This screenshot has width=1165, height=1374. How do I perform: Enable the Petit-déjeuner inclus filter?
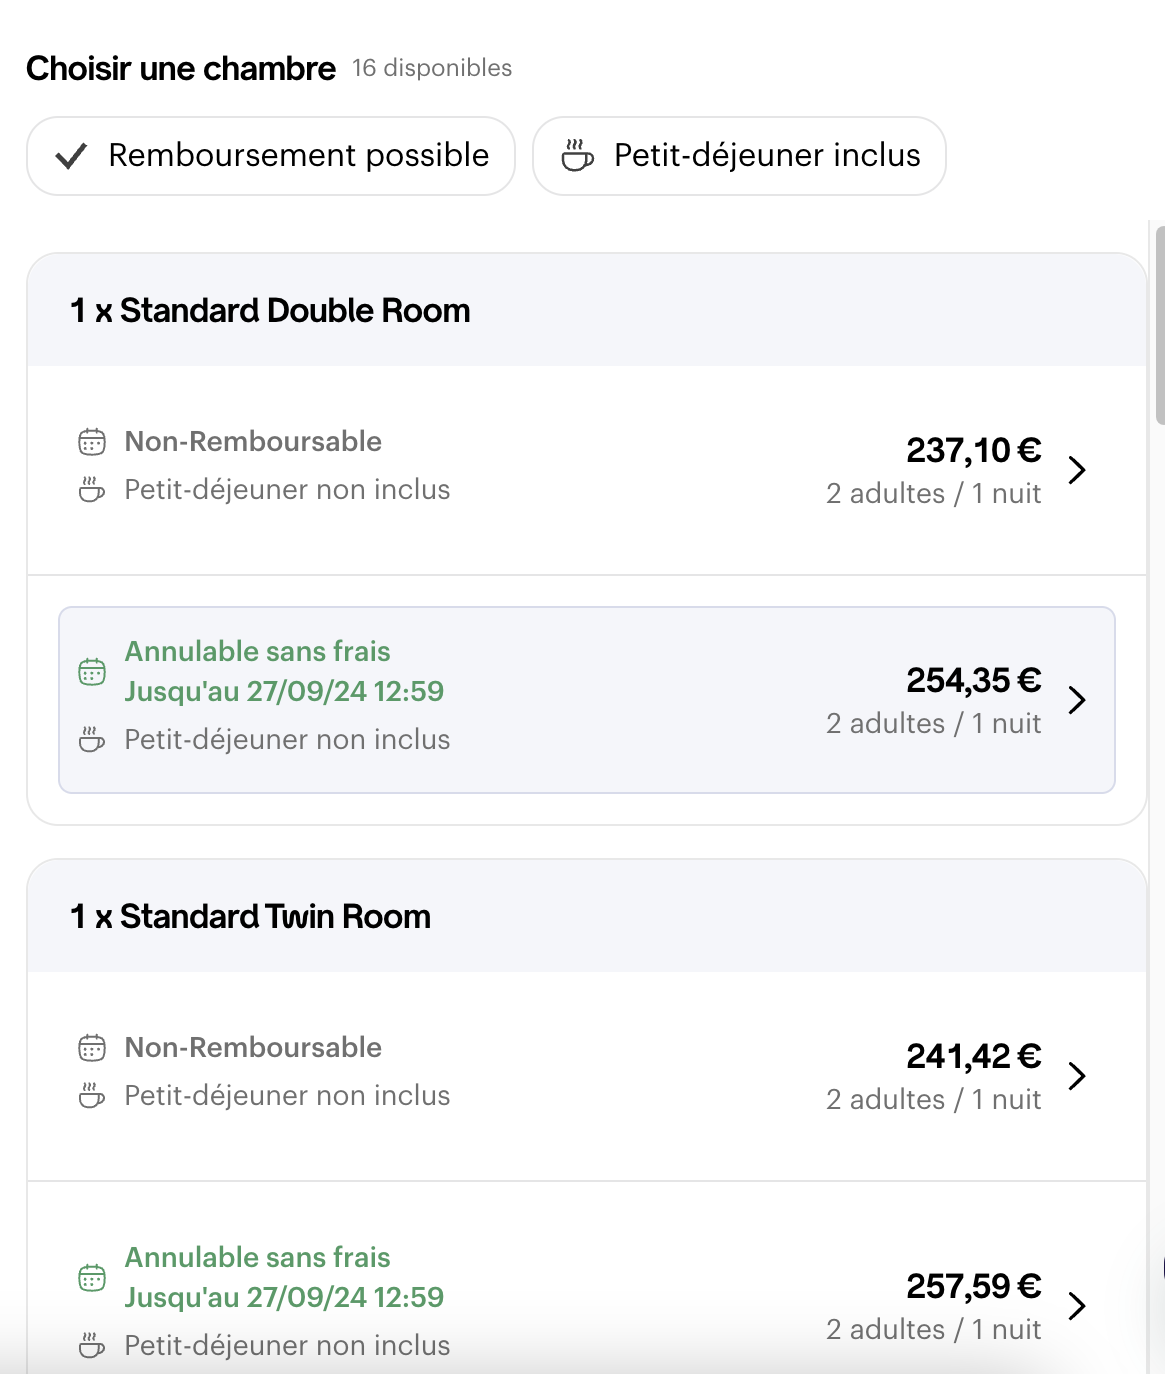(739, 156)
